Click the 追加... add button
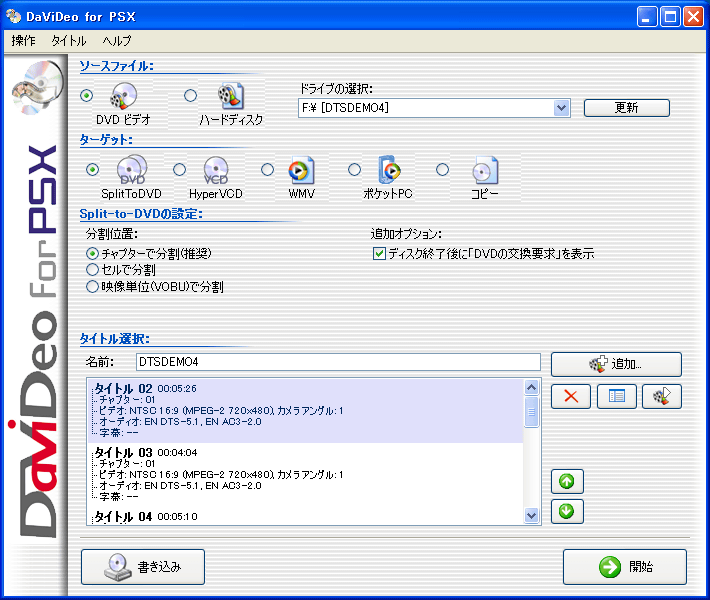The image size is (710, 600). click(x=616, y=364)
